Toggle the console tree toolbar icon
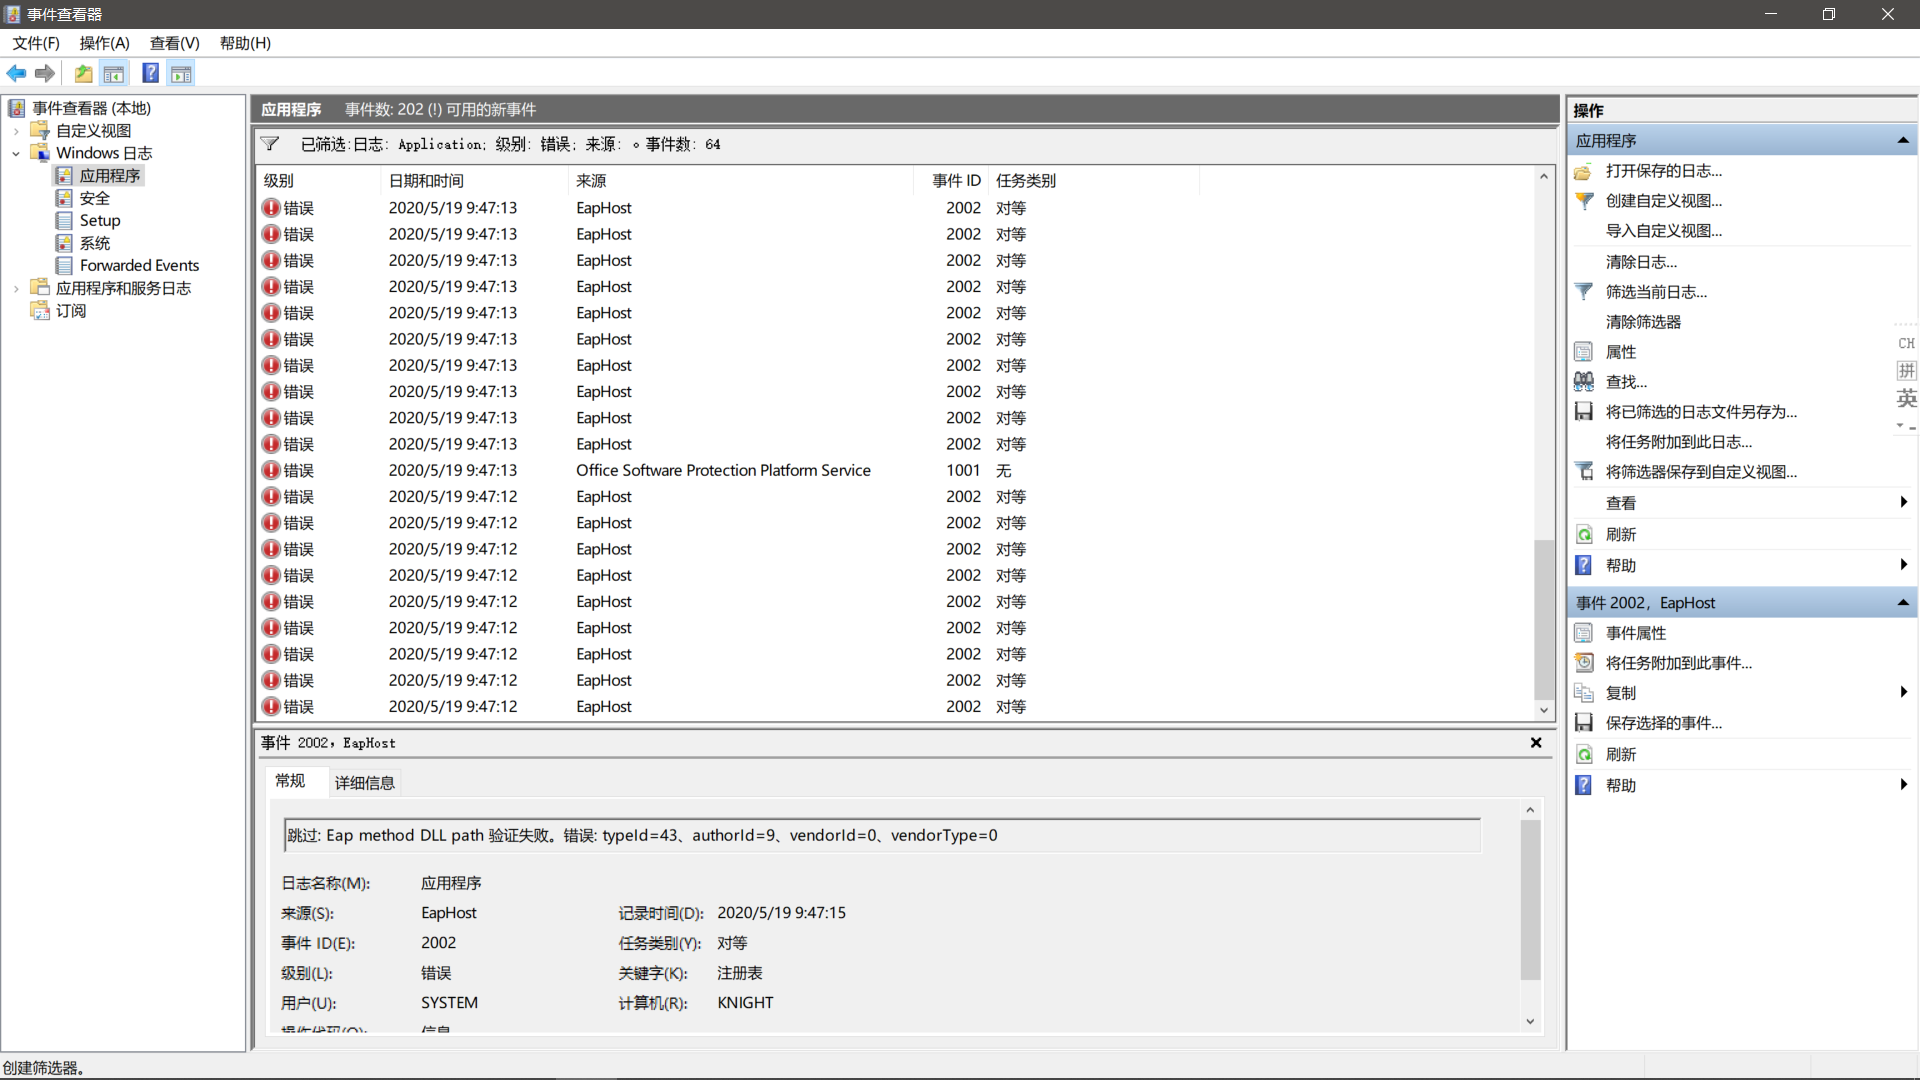 click(x=114, y=73)
